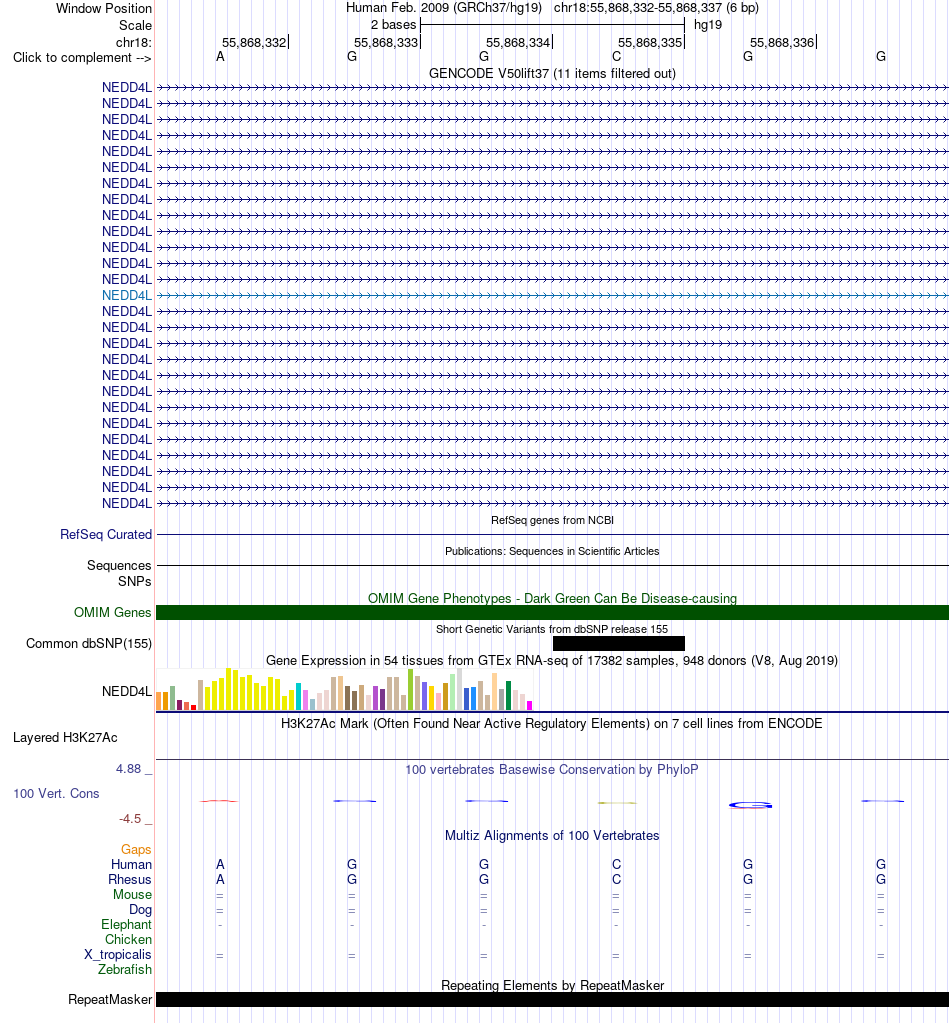This screenshot has width=950, height=1023.
Task: Click base C in the Rhesus alignment row
Action: pos(617,879)
